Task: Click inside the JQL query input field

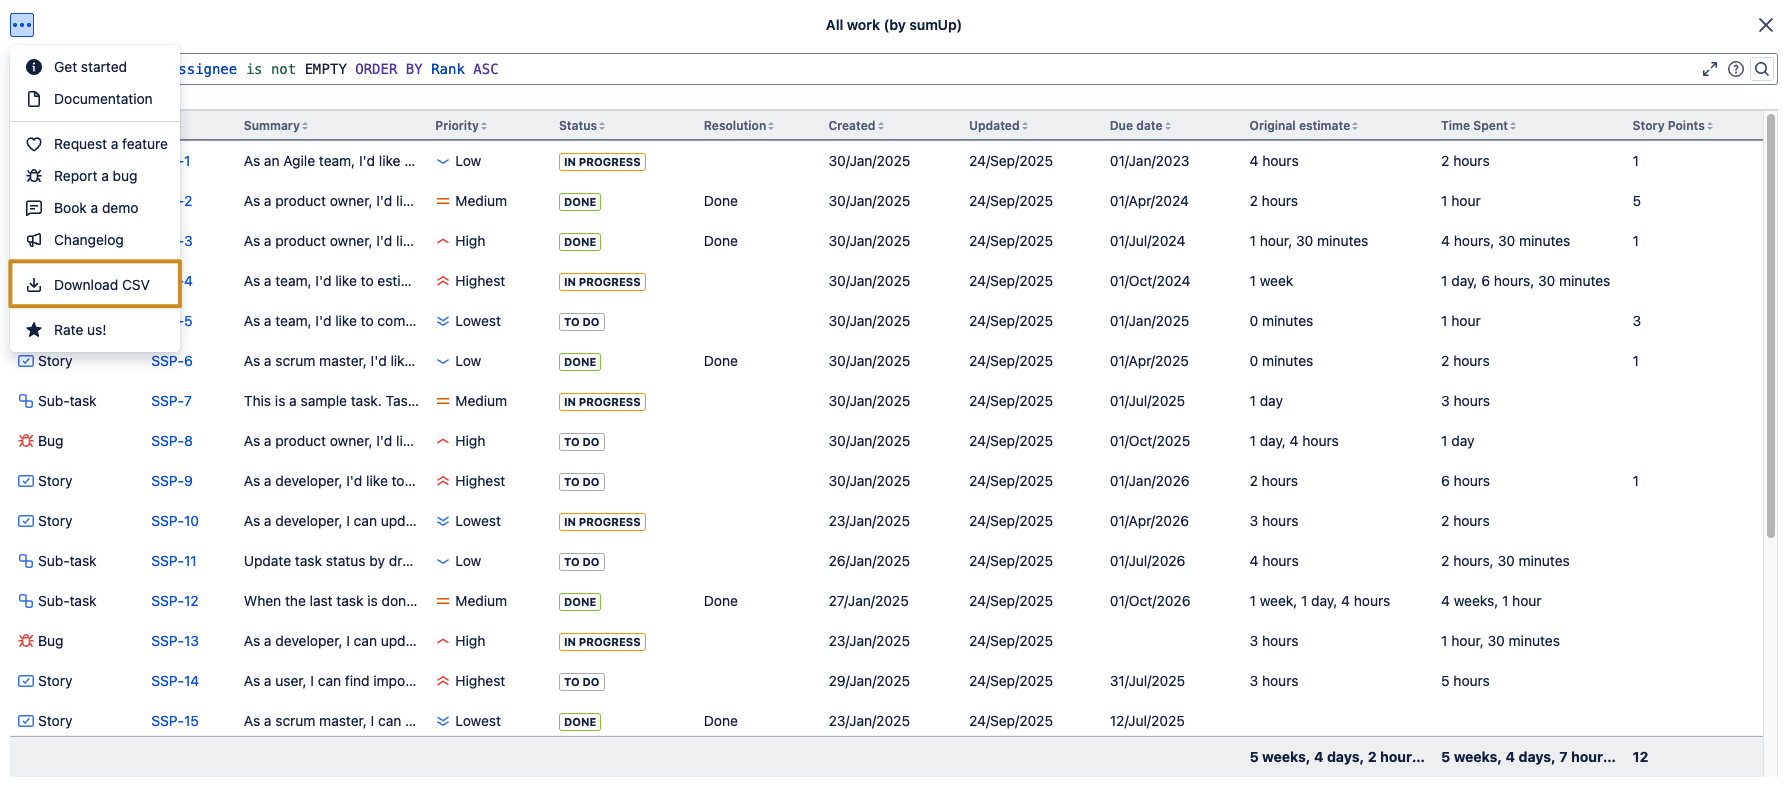Action: pyautogui.click(x=900, y=69)
